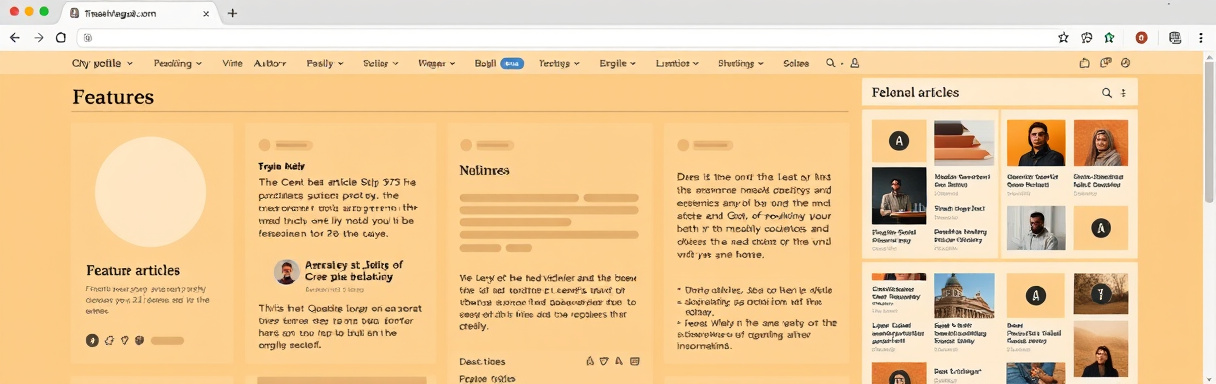Select the Solise navigation item
The width and height of the screenshot is (1216, 384).
pyautogui.click(x=796, y=63)
